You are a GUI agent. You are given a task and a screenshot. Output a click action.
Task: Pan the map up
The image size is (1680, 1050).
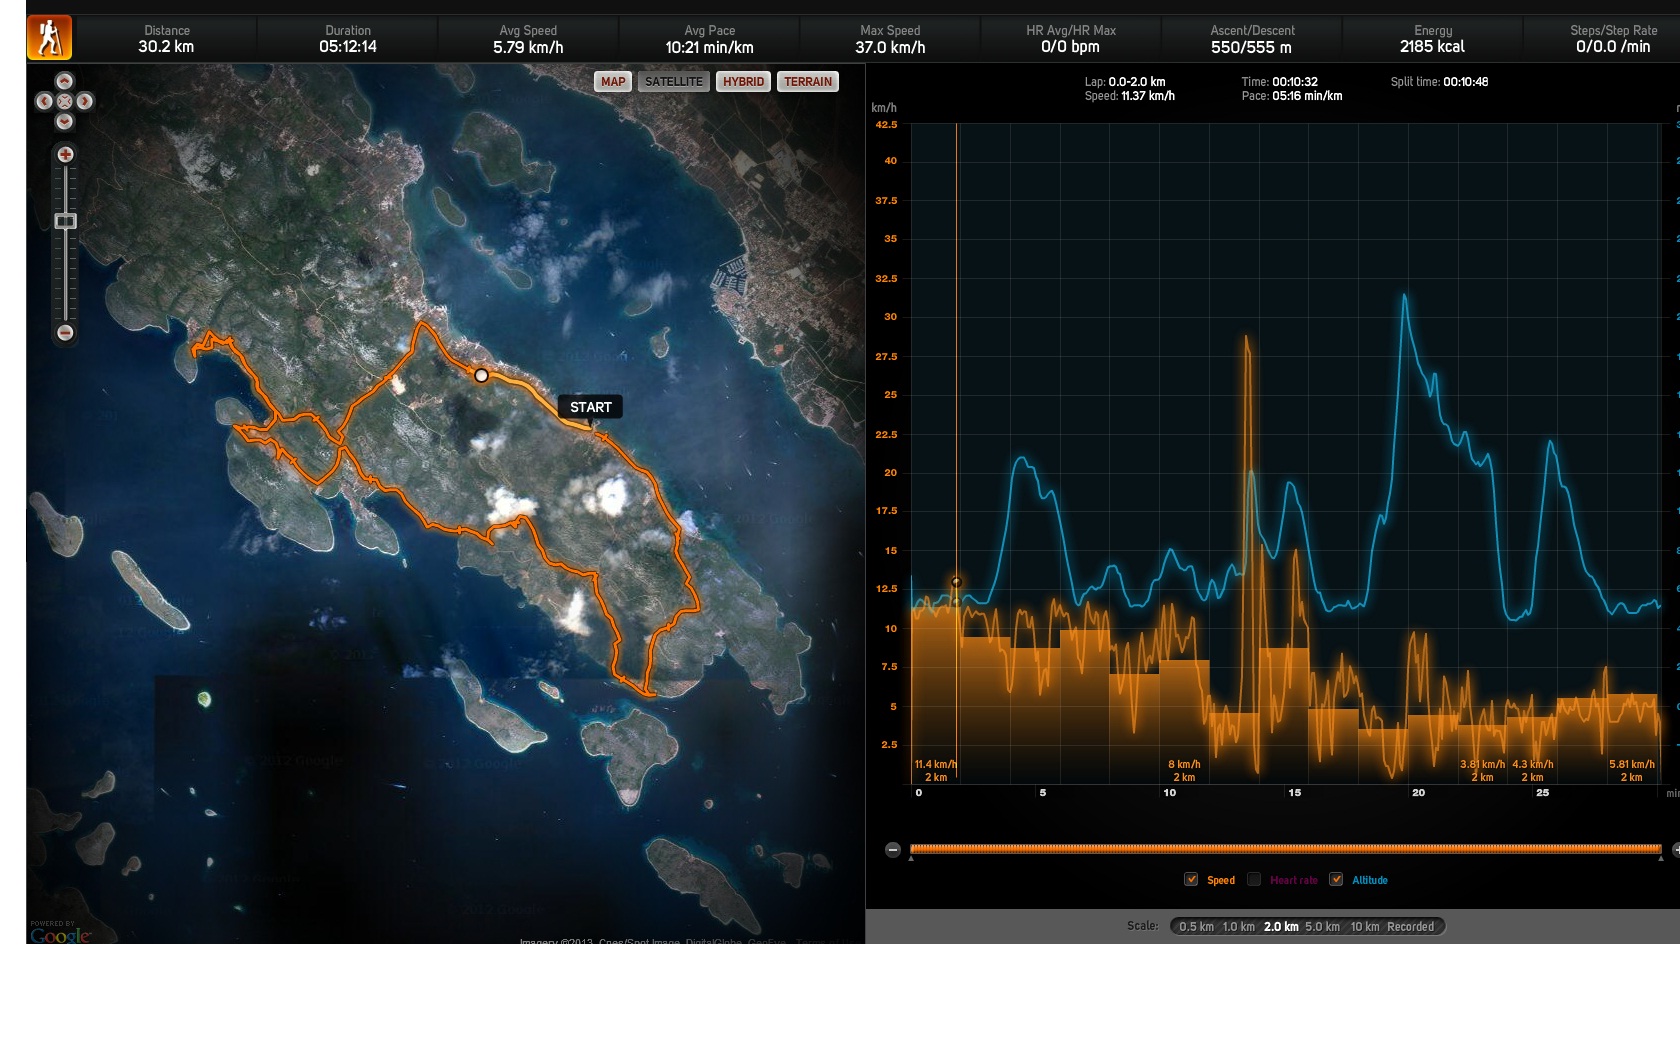click(64, 81)
